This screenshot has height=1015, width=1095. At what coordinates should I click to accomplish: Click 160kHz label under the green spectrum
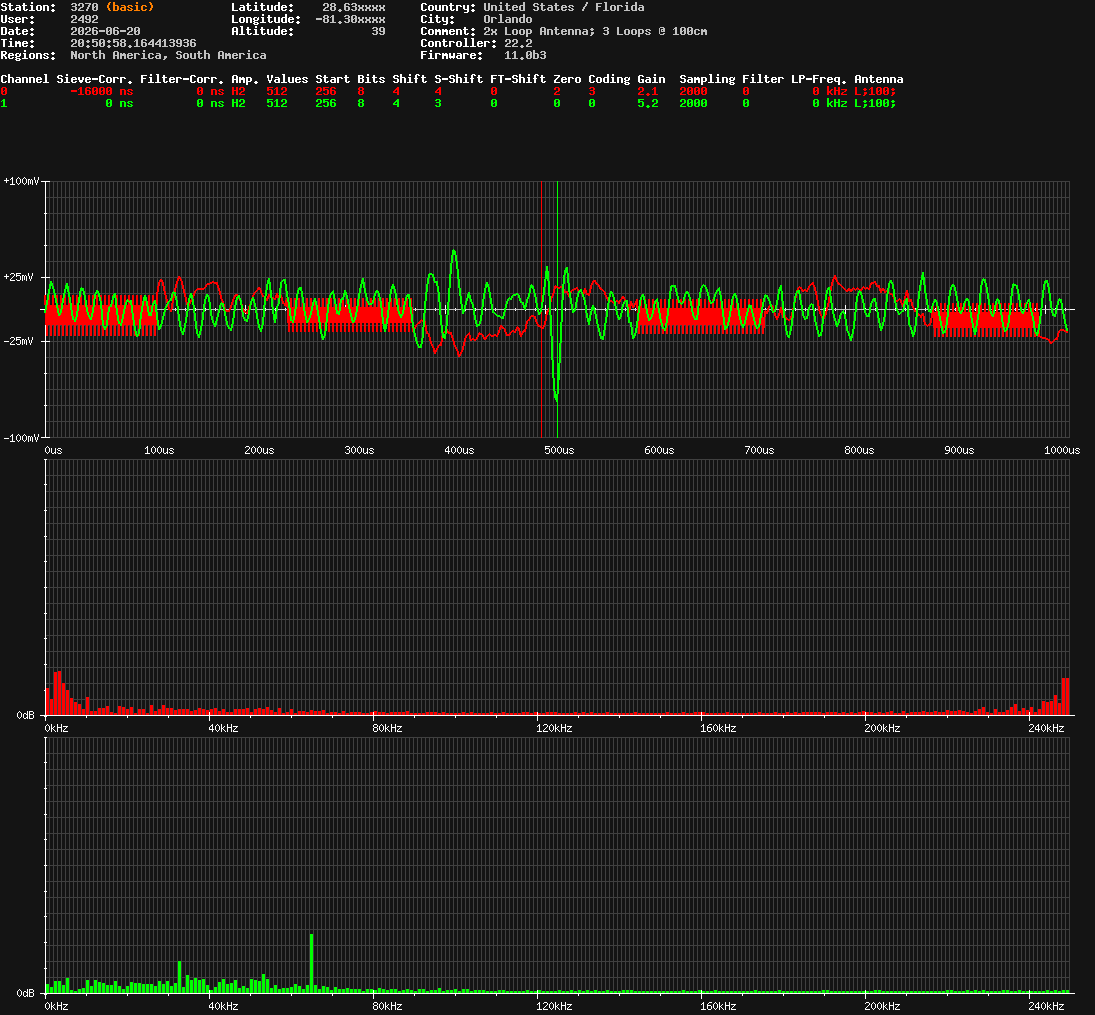point(718,1007)
